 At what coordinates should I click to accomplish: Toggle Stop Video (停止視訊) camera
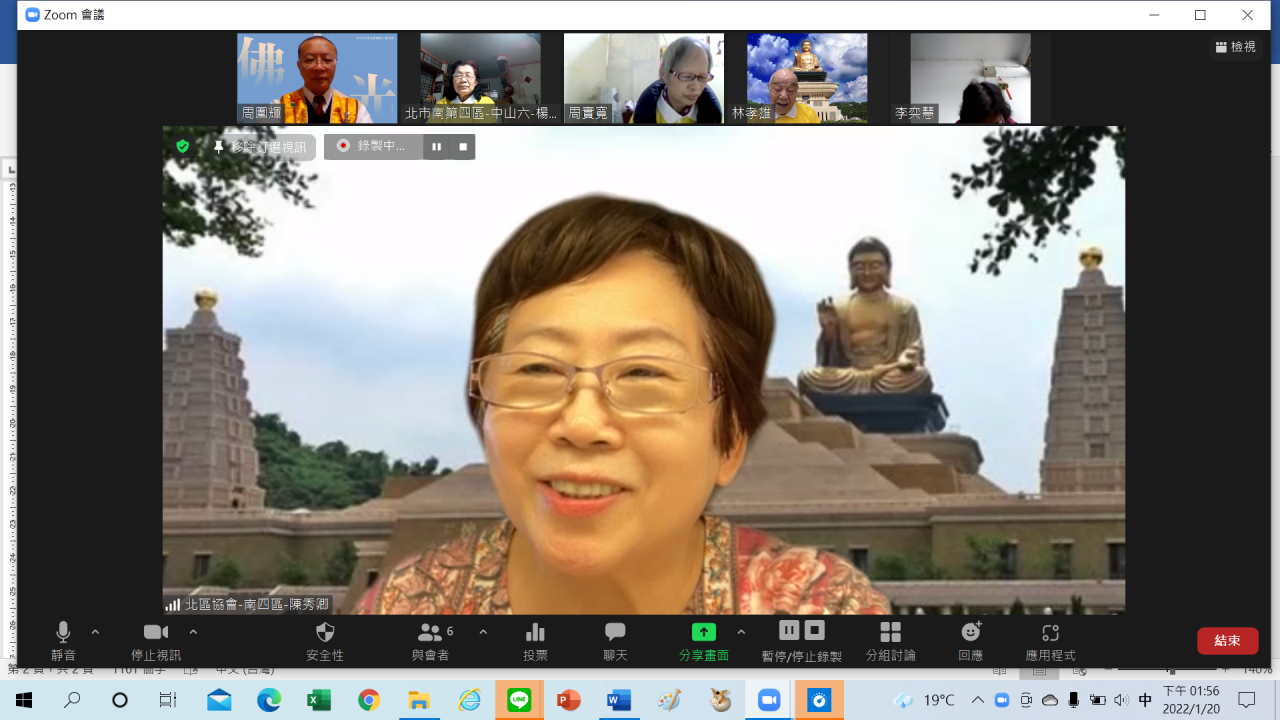(156, 633)
